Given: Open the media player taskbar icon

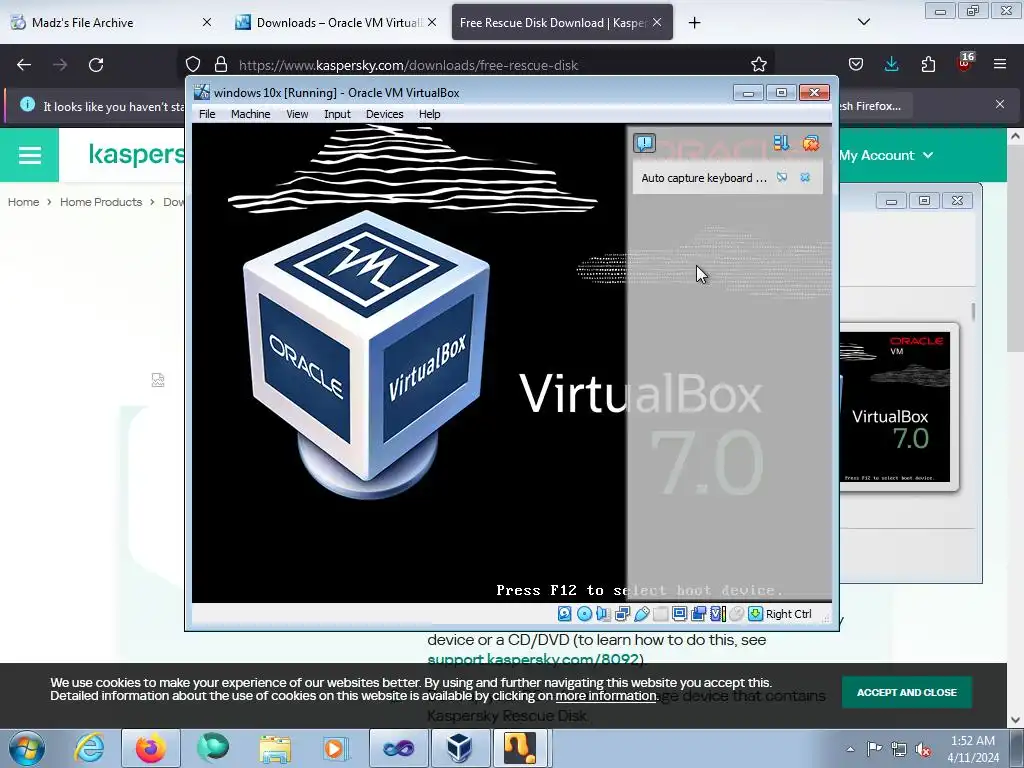Looking at the screenshot, I should coord(336,748).
